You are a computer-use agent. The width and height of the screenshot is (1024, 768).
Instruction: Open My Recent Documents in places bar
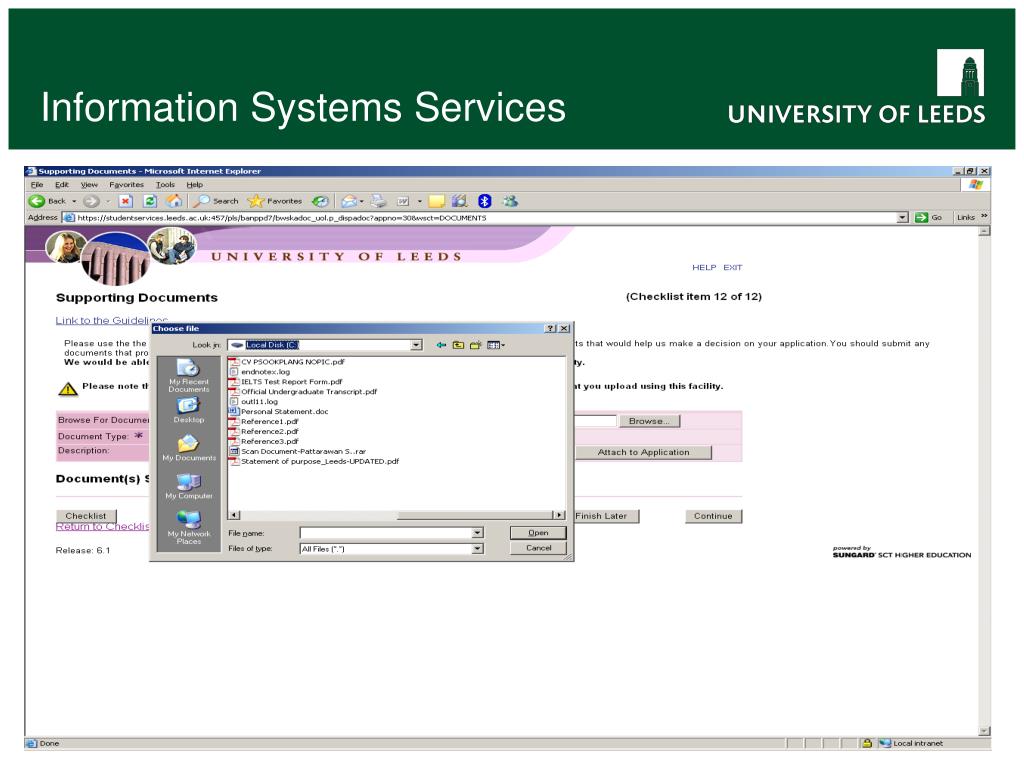click(189, 376)
